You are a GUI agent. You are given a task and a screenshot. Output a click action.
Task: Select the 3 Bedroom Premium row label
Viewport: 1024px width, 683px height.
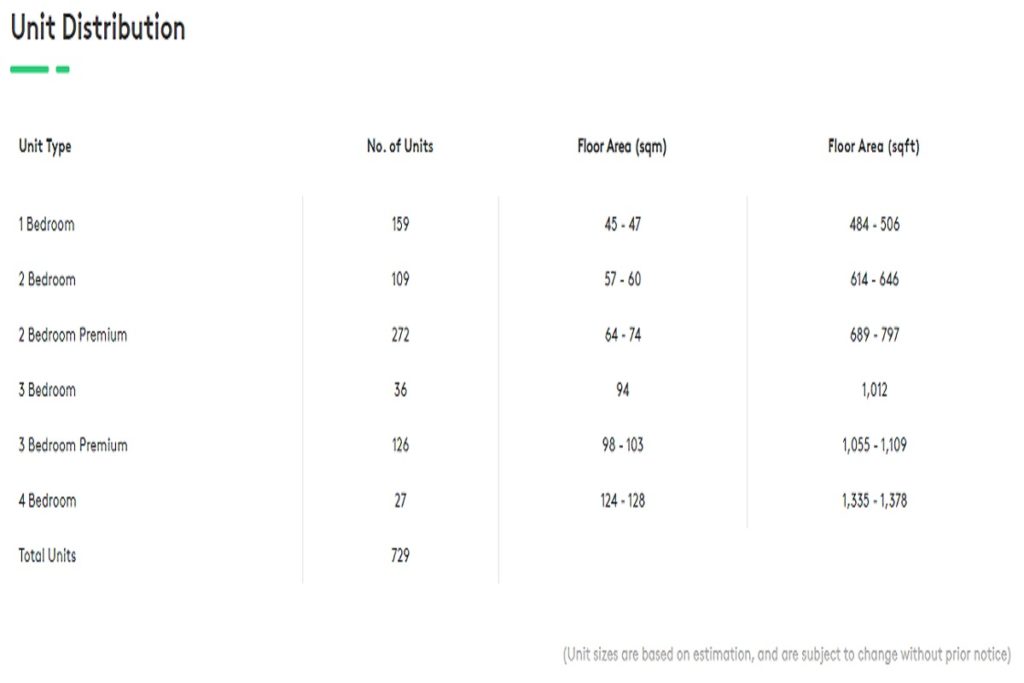coord(72,445)
